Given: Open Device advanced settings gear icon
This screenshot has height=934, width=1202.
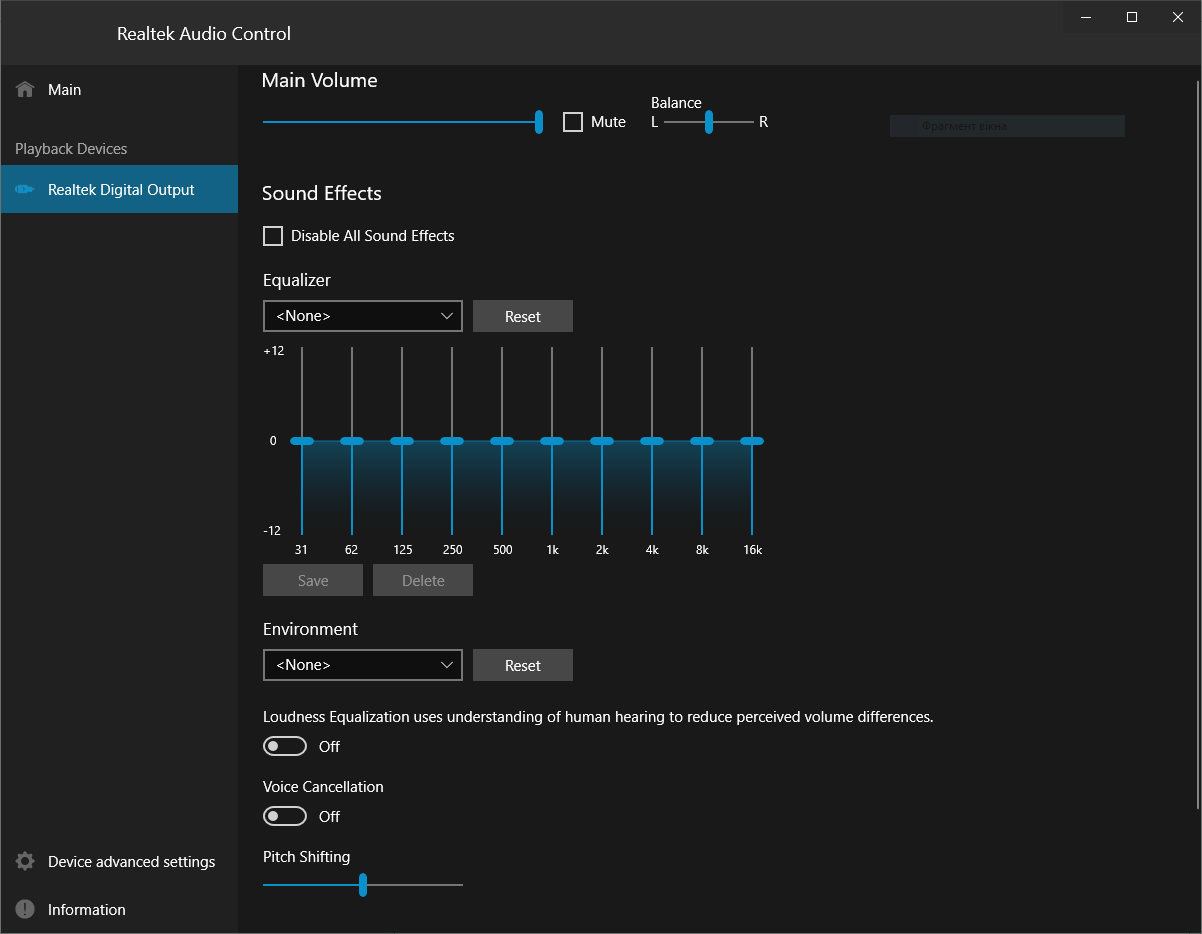Looking at the screenshot, I should [25, 862].
